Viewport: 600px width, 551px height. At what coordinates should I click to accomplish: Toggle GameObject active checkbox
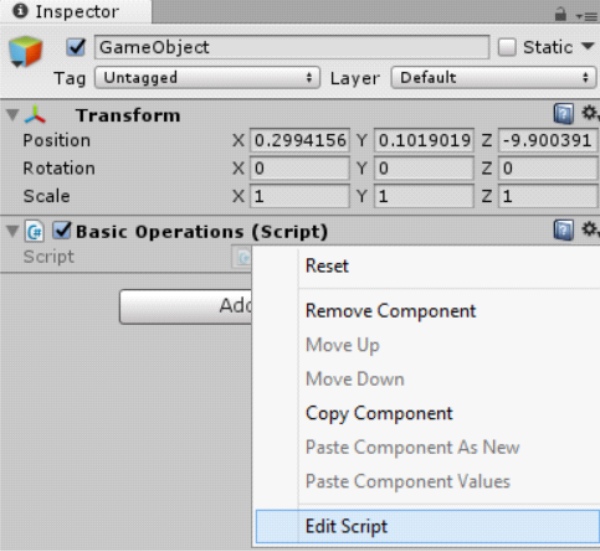coord(76,47)
